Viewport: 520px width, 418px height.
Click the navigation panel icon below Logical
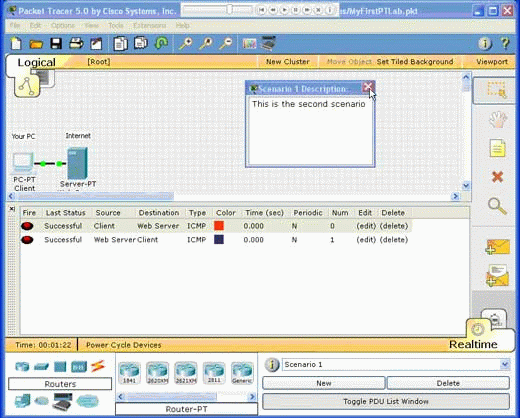click(x=27, y=86)
